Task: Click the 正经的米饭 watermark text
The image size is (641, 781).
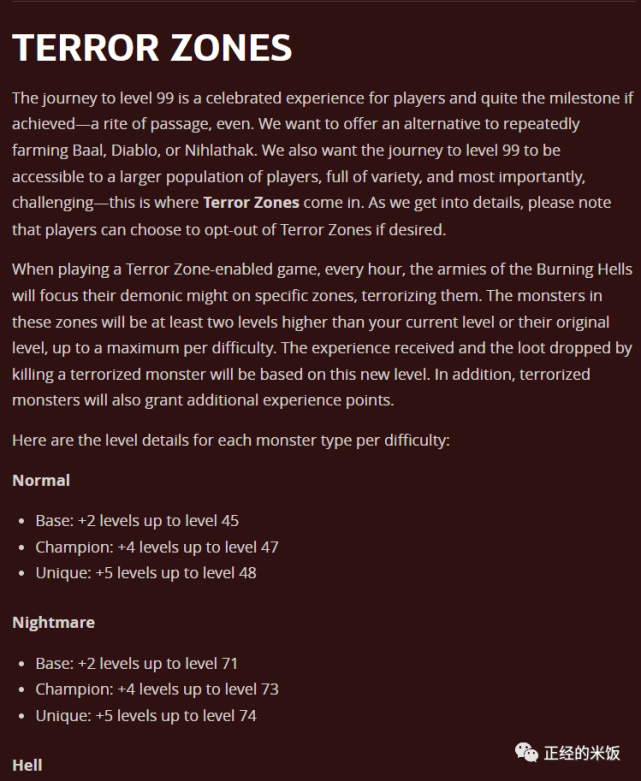Action: coord(584,752)
